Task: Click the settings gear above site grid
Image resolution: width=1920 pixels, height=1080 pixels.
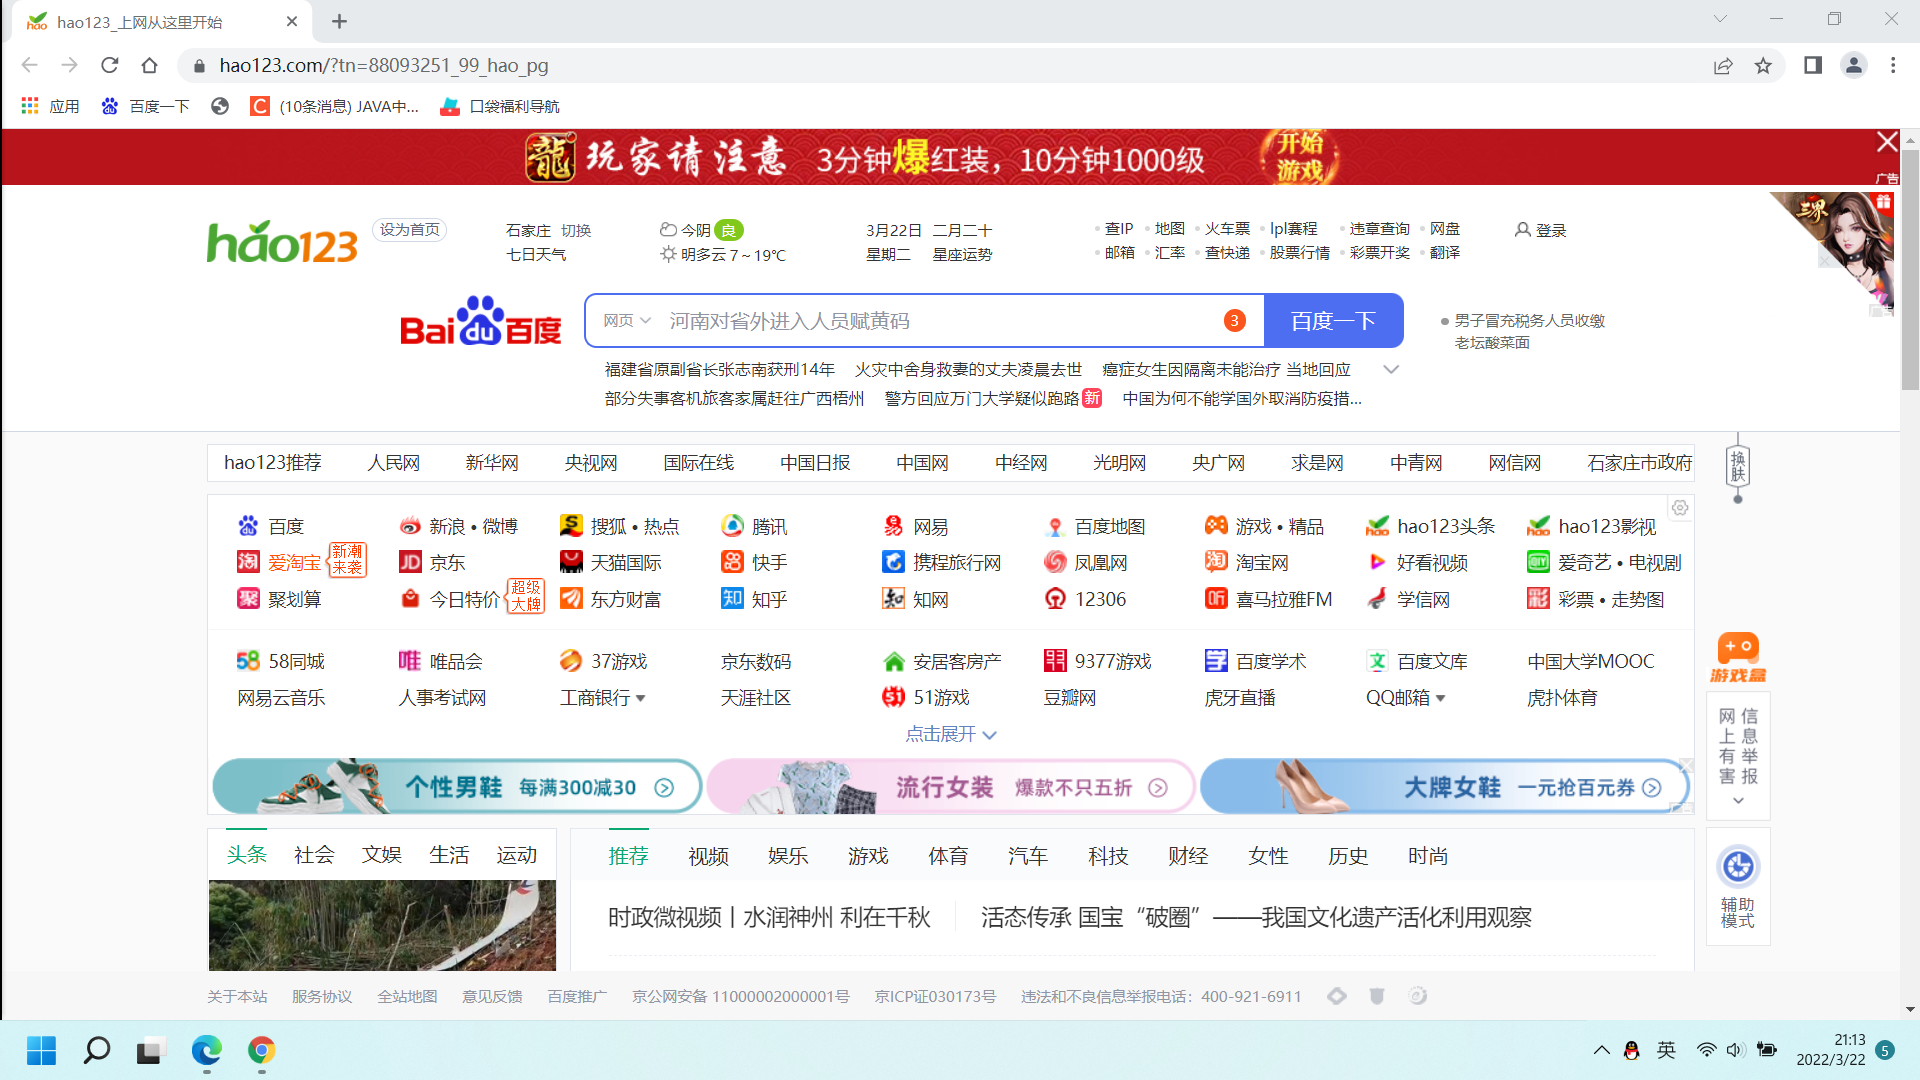Action: [1680, 508]
